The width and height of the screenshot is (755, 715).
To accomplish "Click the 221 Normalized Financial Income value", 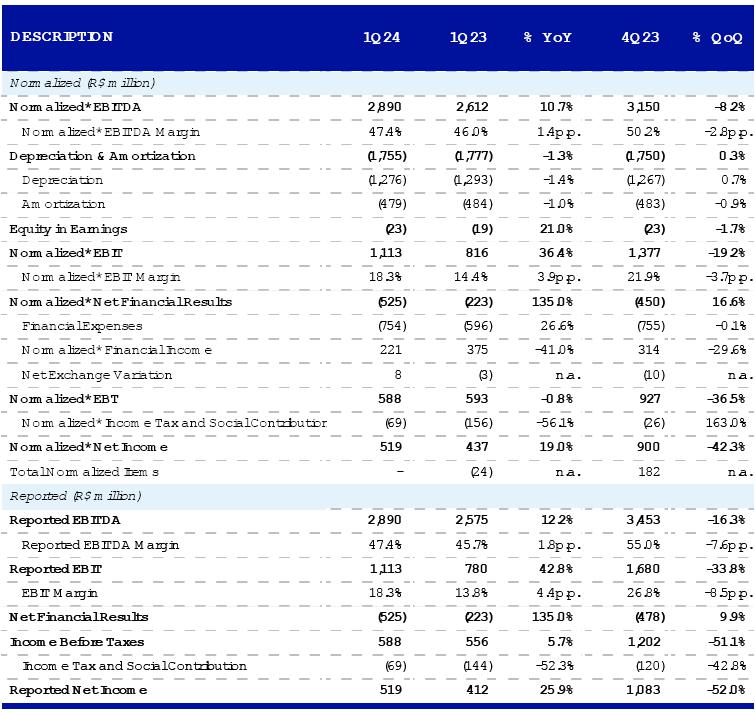I will tap(390, 350).
